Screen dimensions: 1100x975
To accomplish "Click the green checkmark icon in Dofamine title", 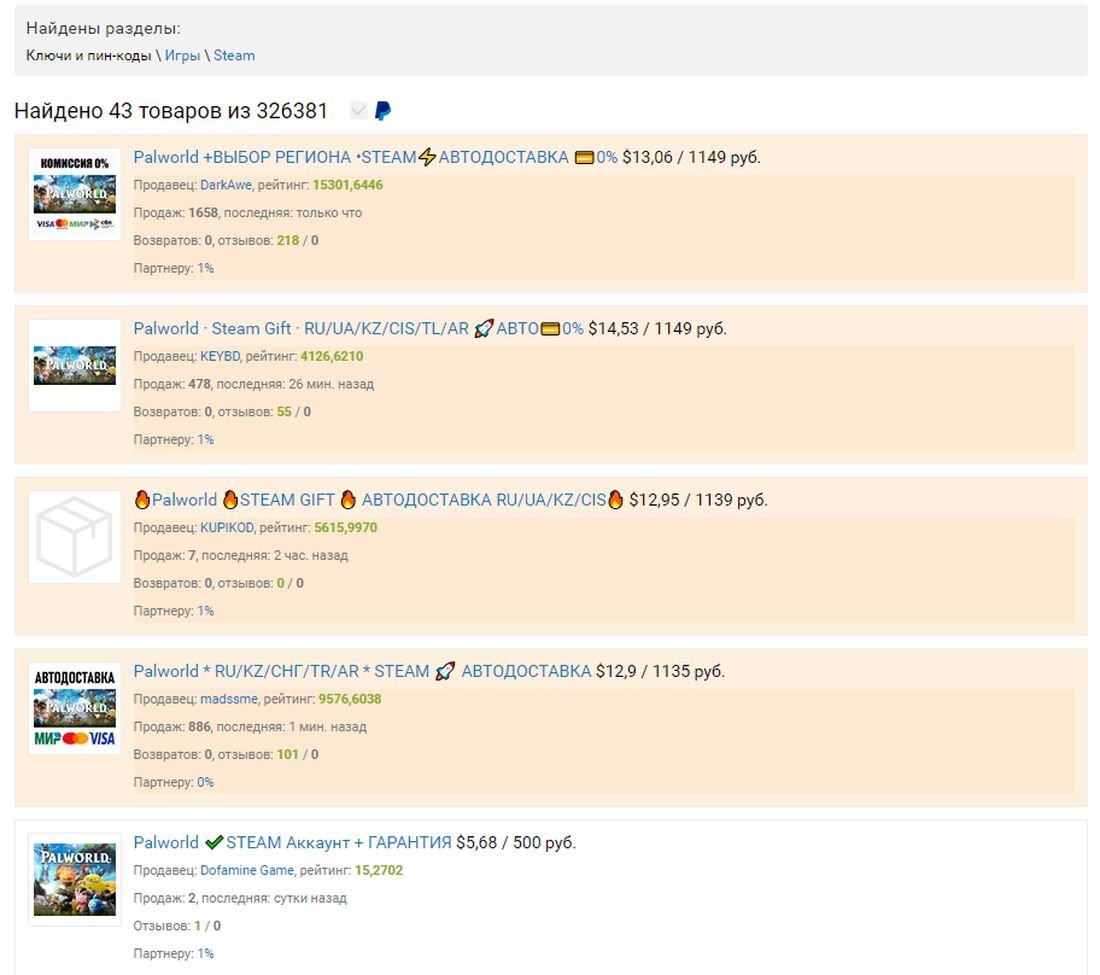I will coord(214,842).
